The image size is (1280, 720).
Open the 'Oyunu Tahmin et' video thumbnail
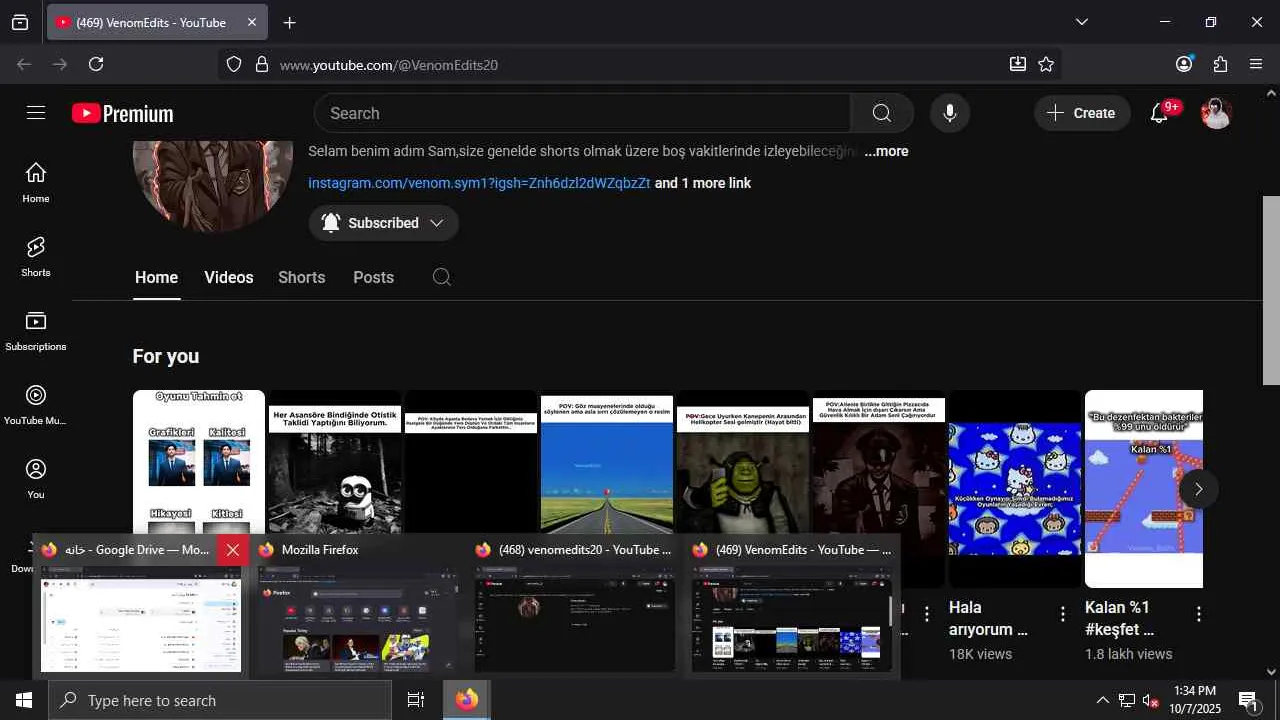pos(199,462)
